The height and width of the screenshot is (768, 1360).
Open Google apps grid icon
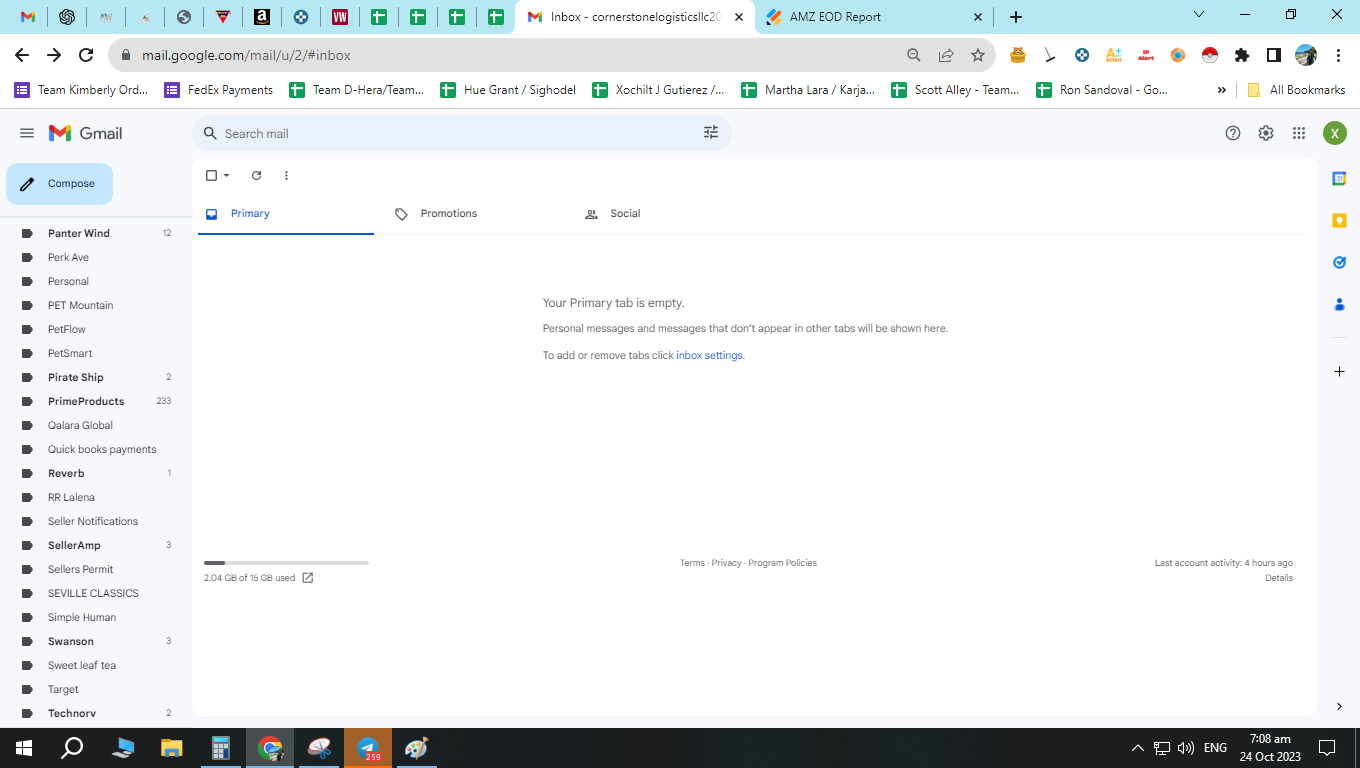tap(1299, 133)
